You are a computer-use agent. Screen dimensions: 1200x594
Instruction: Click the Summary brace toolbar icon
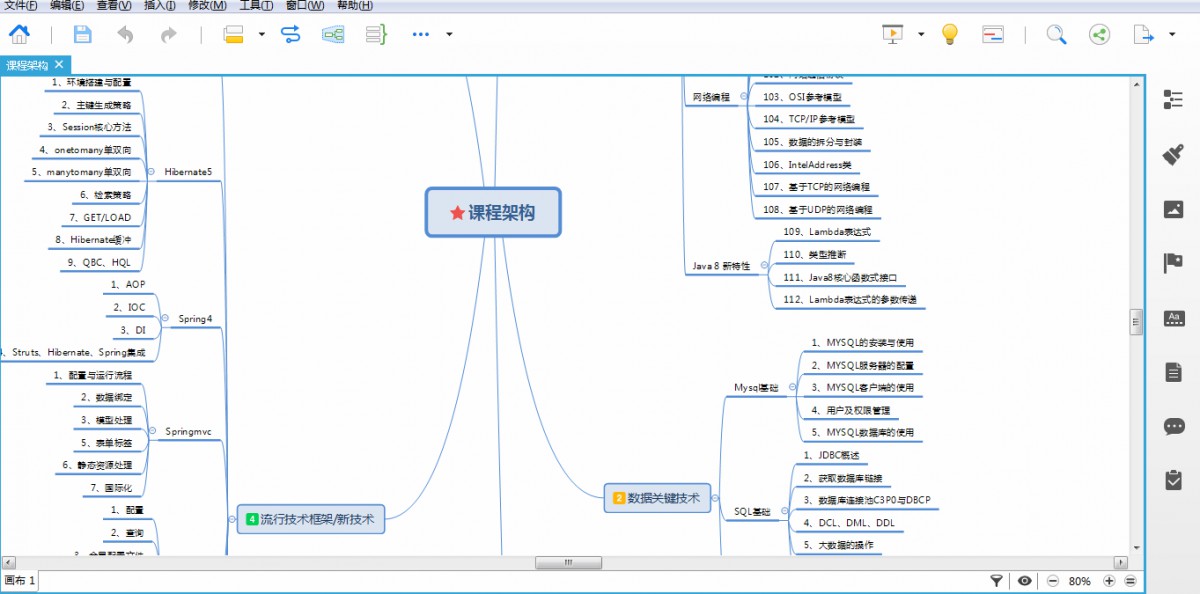click(376, 33)
